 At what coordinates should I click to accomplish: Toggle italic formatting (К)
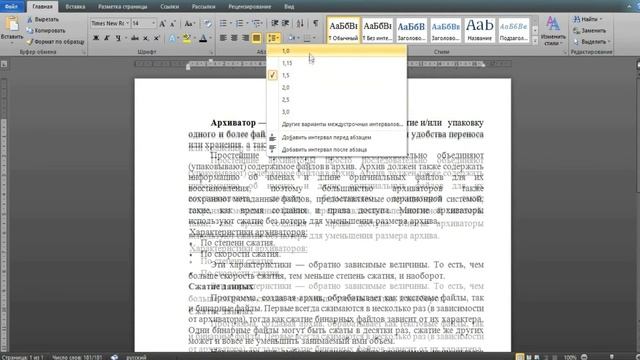click(x=107, y=38)
